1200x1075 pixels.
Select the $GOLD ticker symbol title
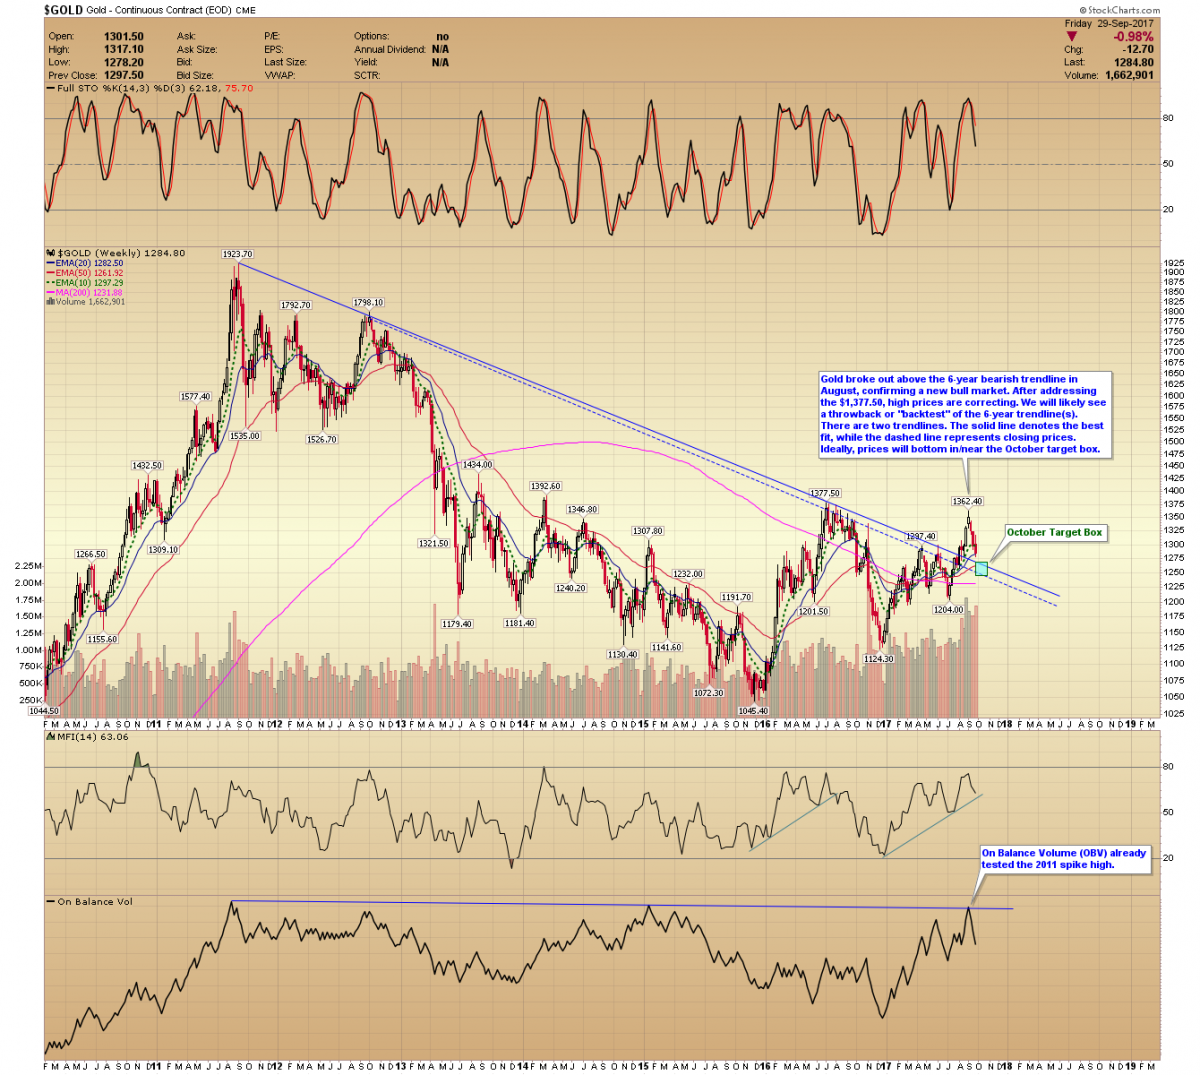pos(65,10)
